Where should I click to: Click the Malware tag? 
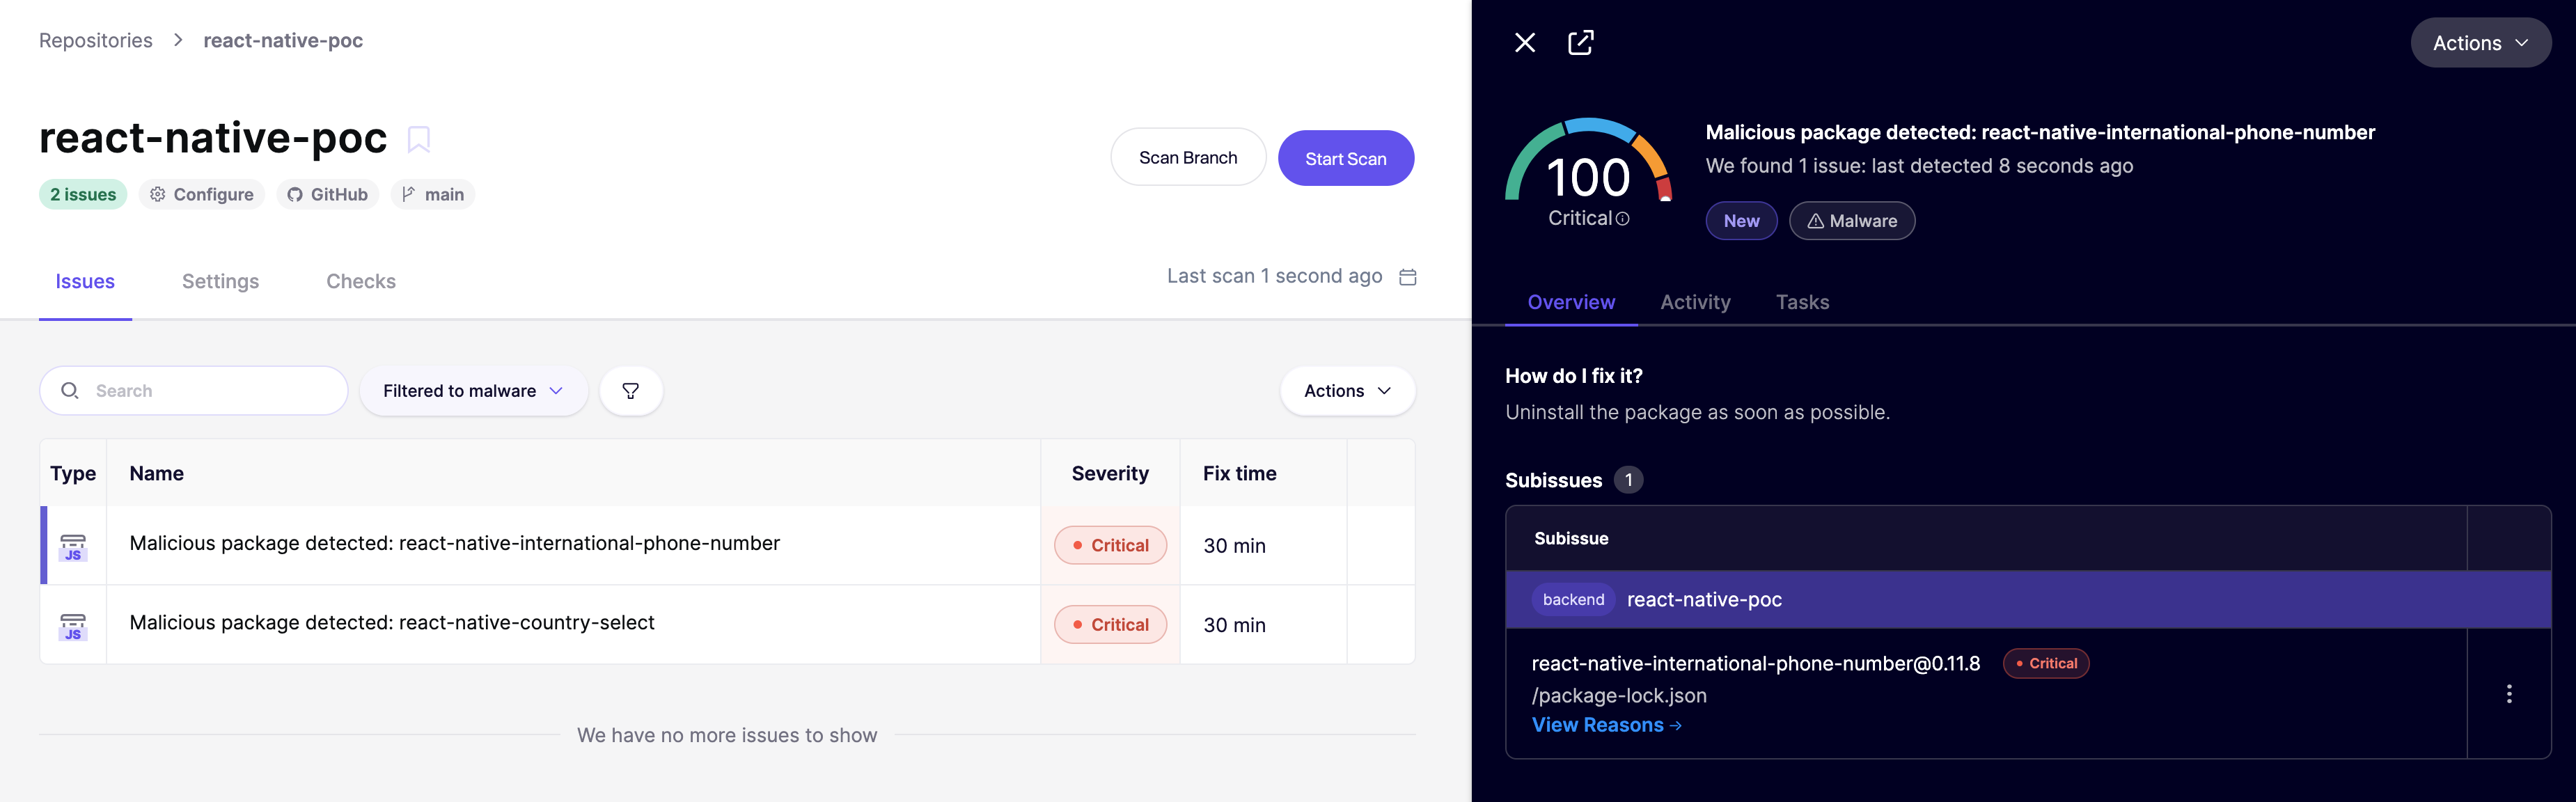click(1852, 221)
